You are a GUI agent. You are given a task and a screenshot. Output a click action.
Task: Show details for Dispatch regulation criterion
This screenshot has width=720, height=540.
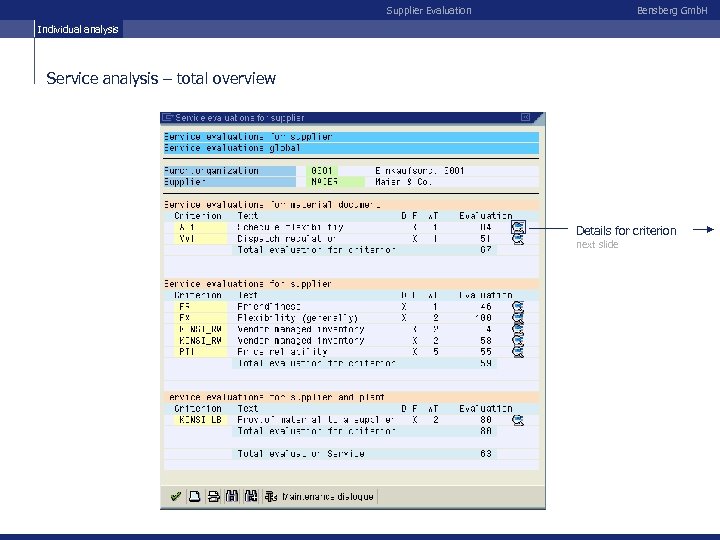[518, 239]
